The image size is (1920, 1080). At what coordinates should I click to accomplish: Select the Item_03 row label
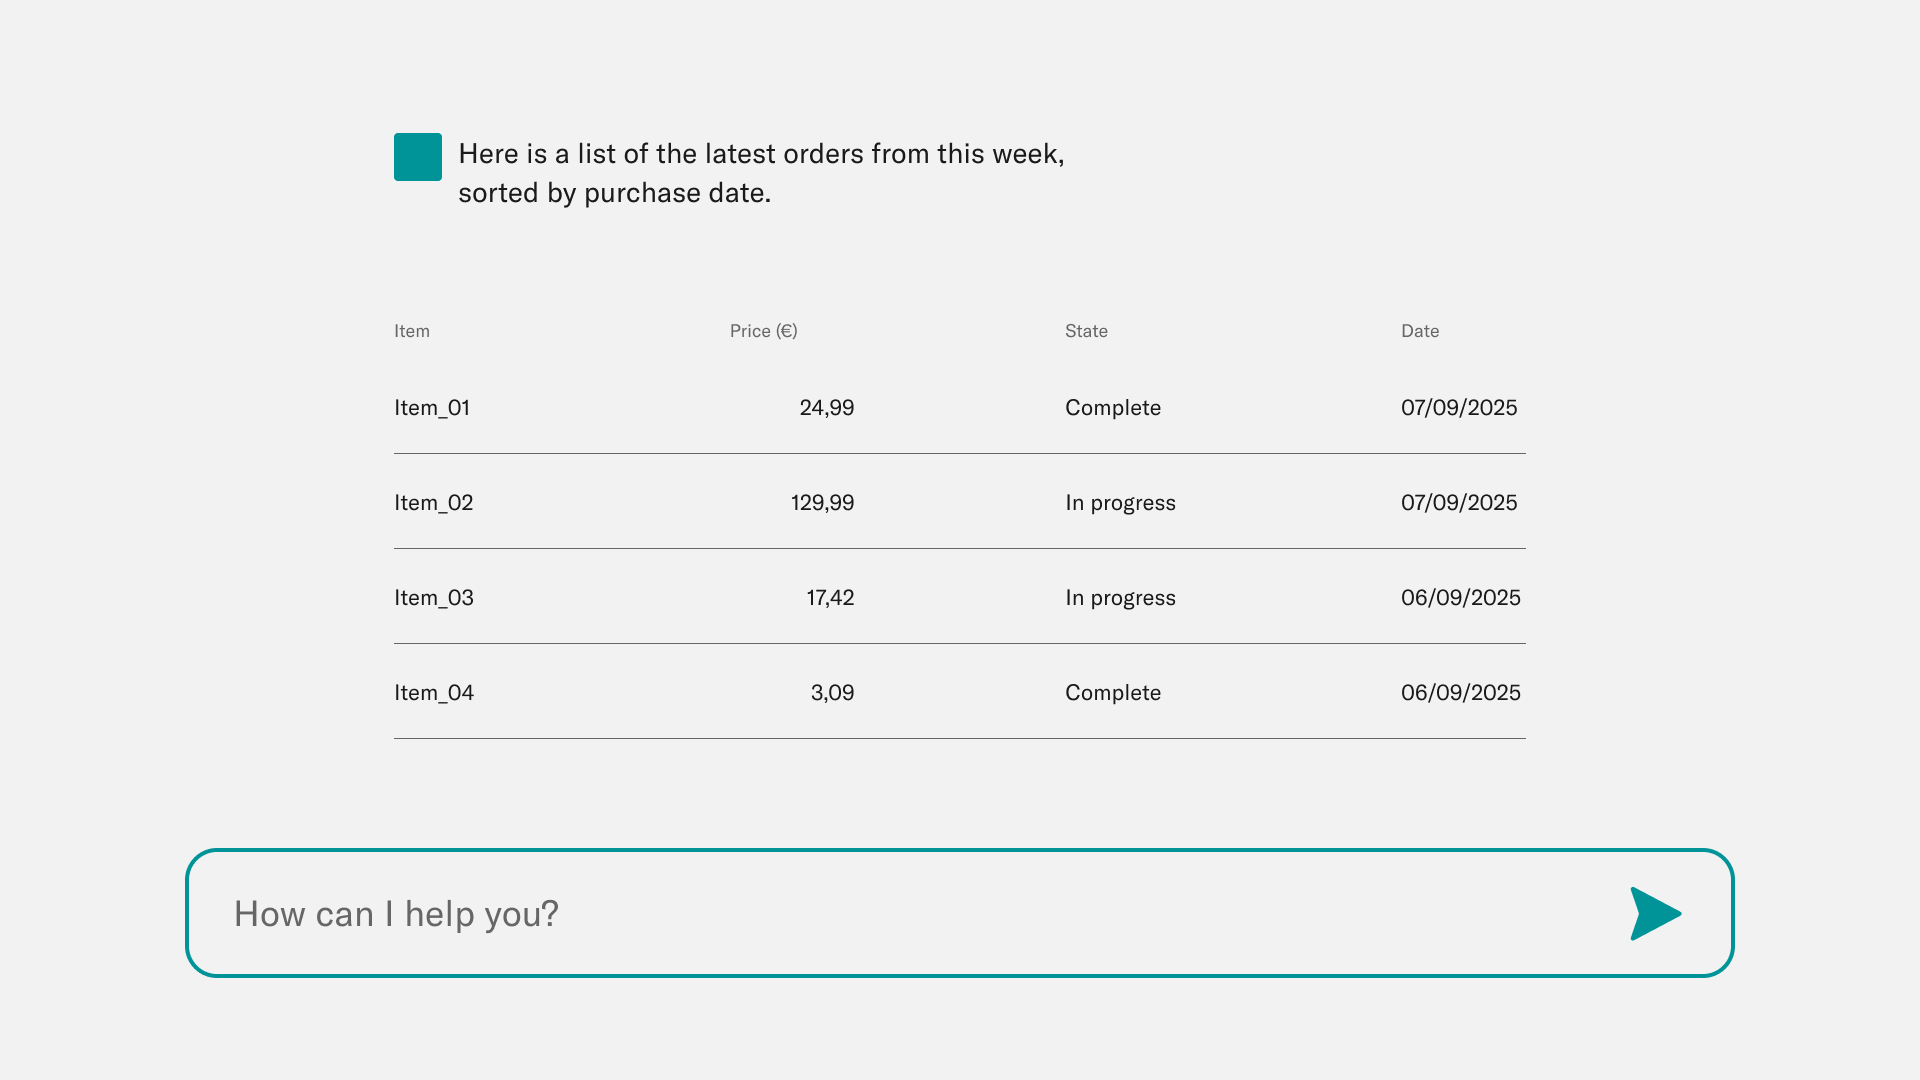click(434, 598)
